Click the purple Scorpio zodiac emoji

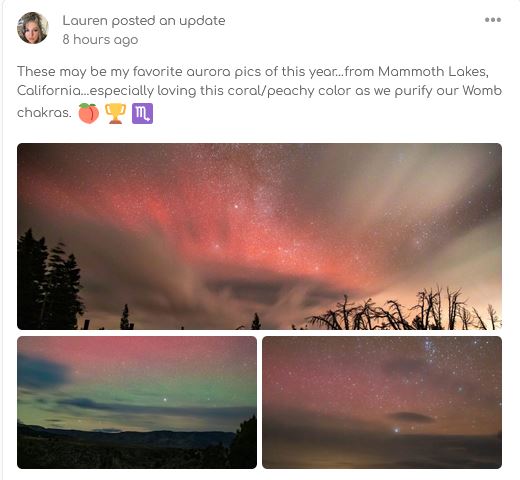pyautogui.click(x=142, y=113)
